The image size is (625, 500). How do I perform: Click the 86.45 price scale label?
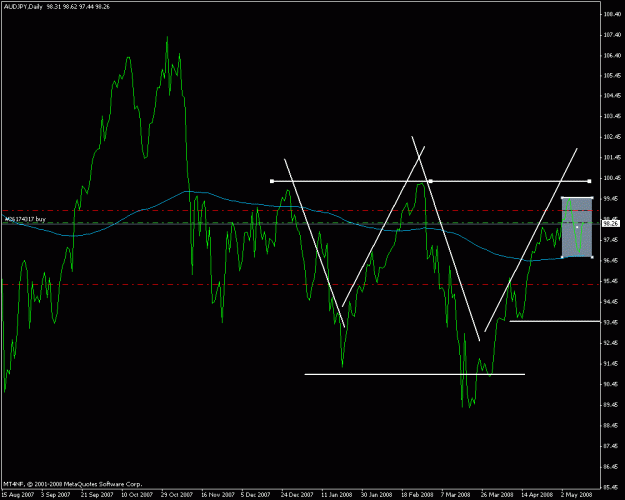(612, 467)
